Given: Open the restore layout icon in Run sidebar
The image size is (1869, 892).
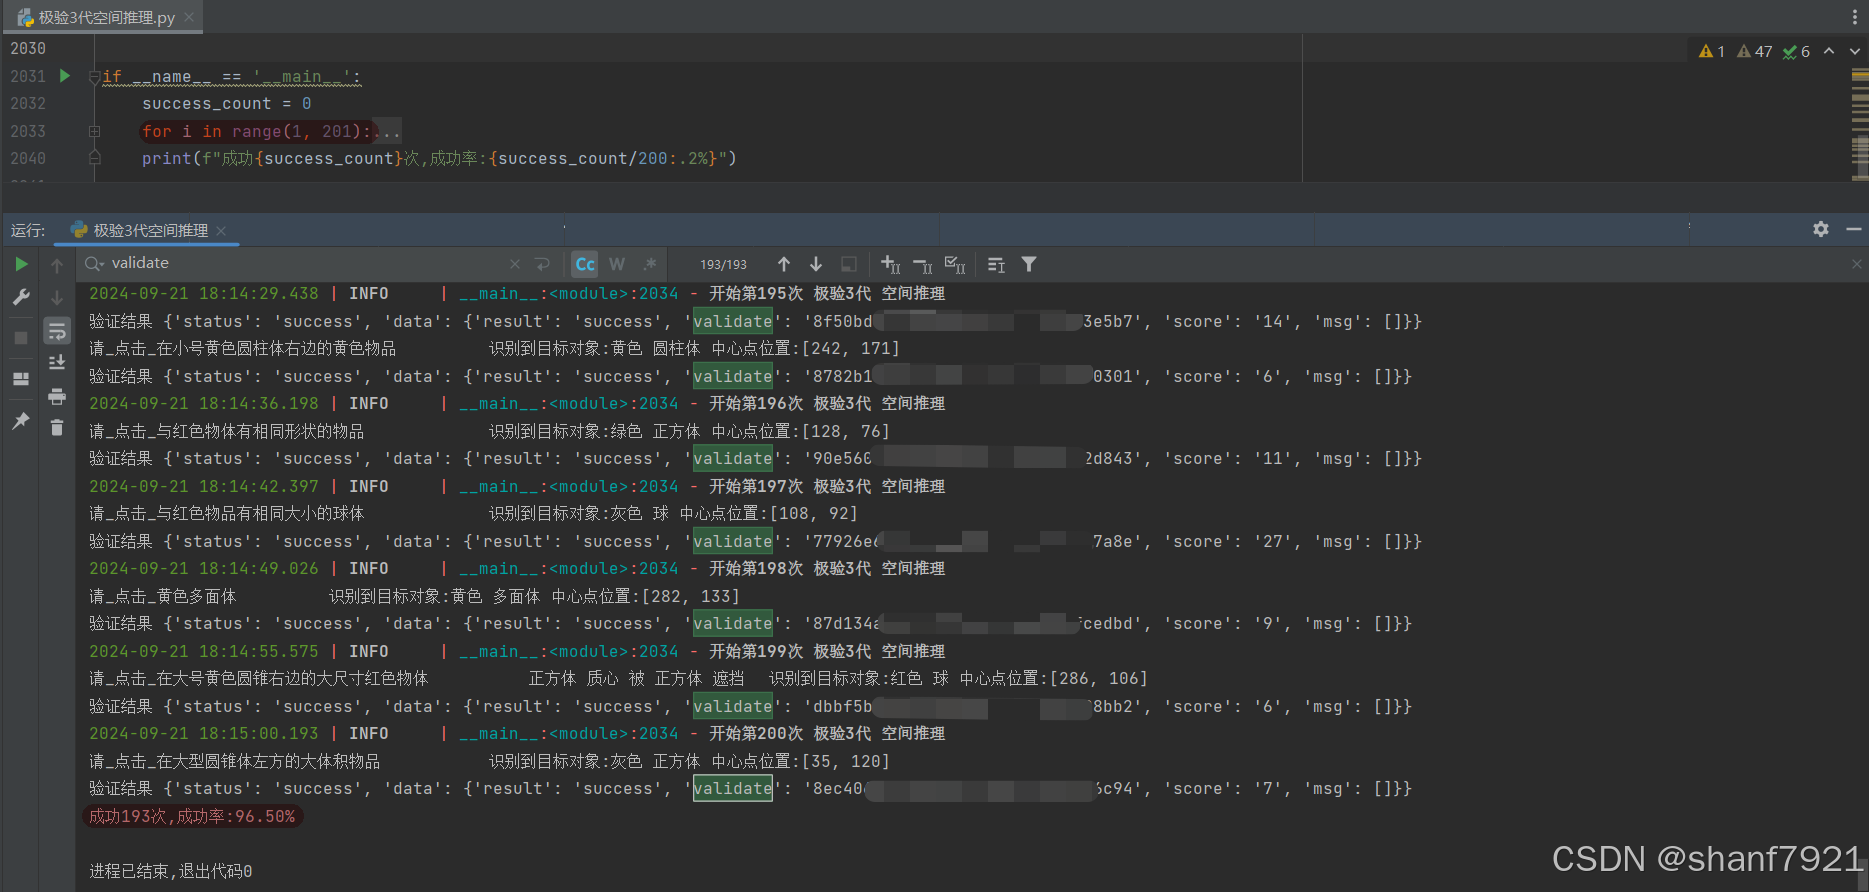Looking at the screenshot, I should [x=21, y=379].
